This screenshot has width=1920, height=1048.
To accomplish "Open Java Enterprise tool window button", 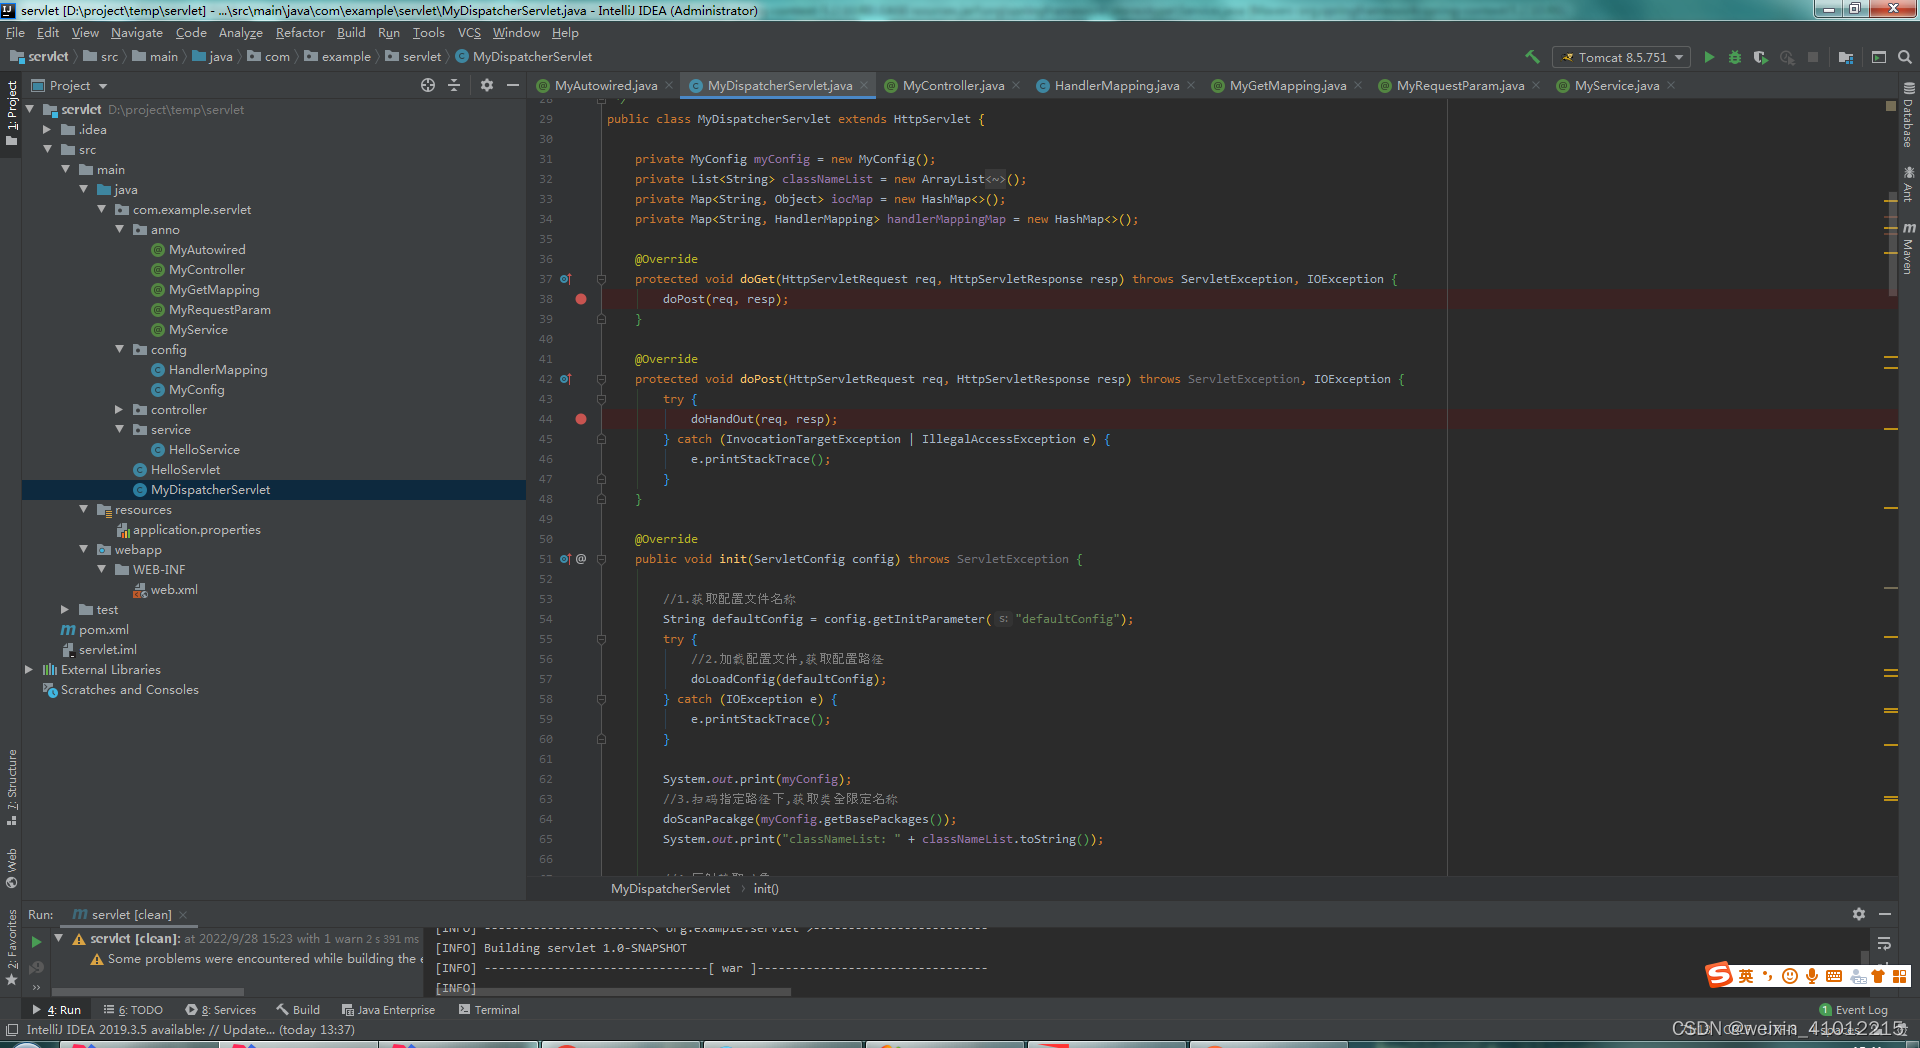I will tap(388, 1009).
